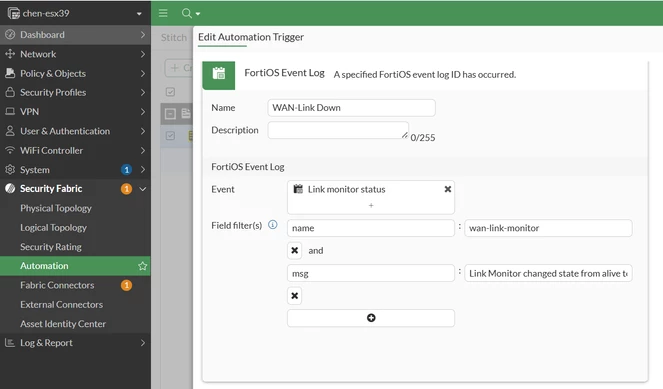The height and width of the screenshot is (389, 663).
Task: Expand the WiFi Controller chevron
Action: click(142, 151)
